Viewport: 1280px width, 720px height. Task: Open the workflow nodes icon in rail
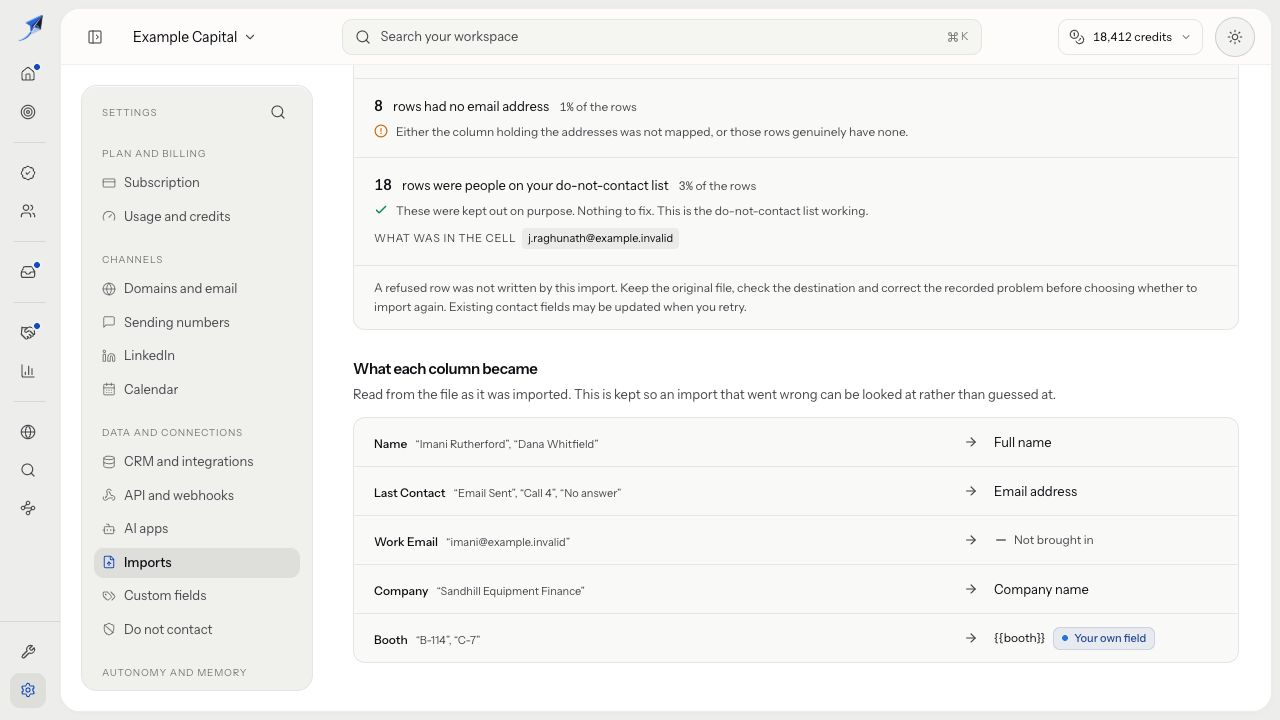tap(28, 508)
